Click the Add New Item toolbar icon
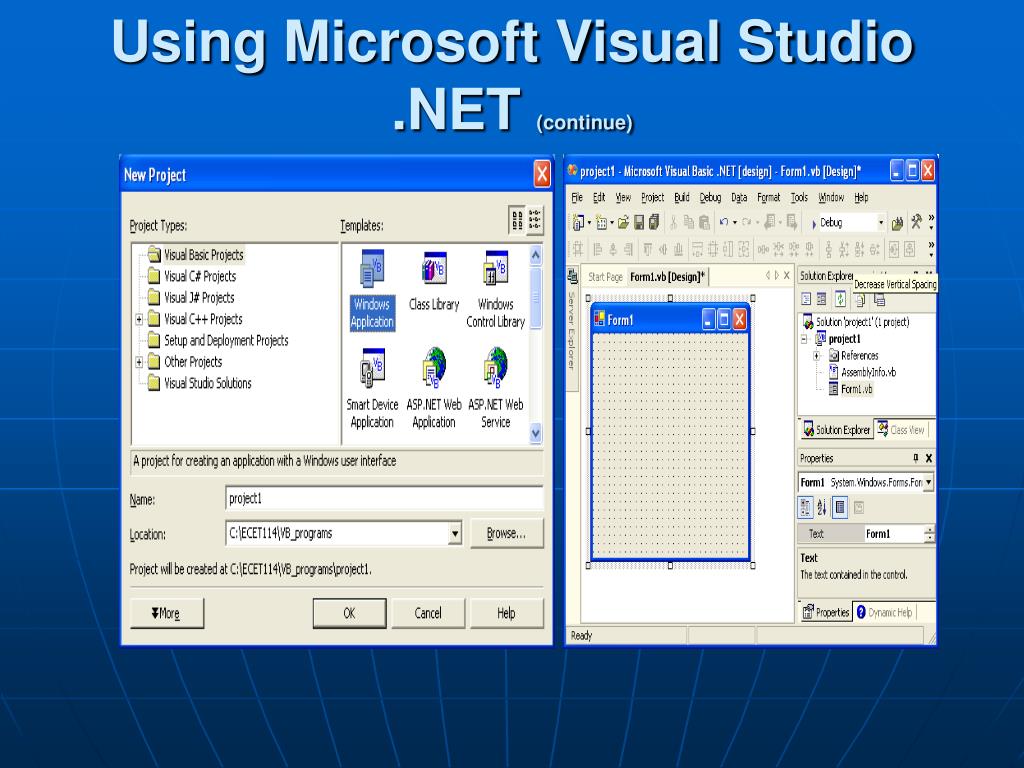 [602, 223]
